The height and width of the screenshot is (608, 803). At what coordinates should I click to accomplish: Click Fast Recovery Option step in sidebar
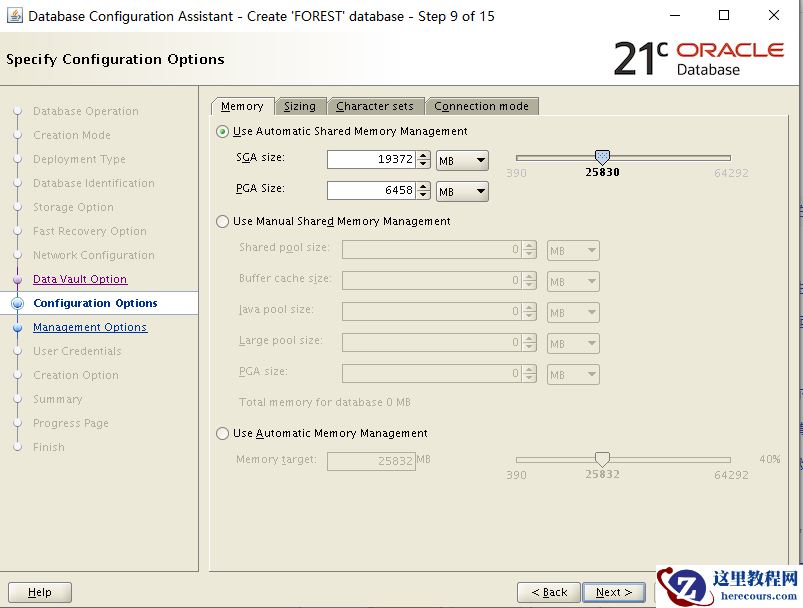tap(90, 232)
